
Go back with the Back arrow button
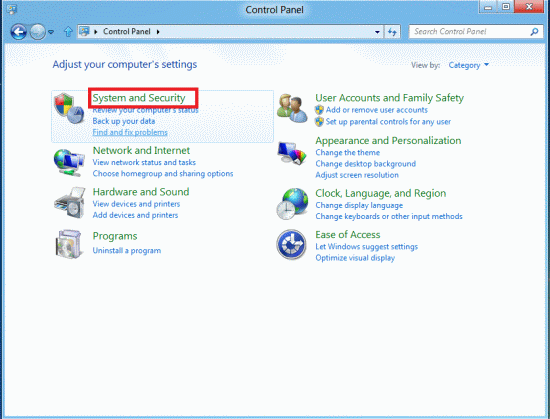(x=19, y=32)
